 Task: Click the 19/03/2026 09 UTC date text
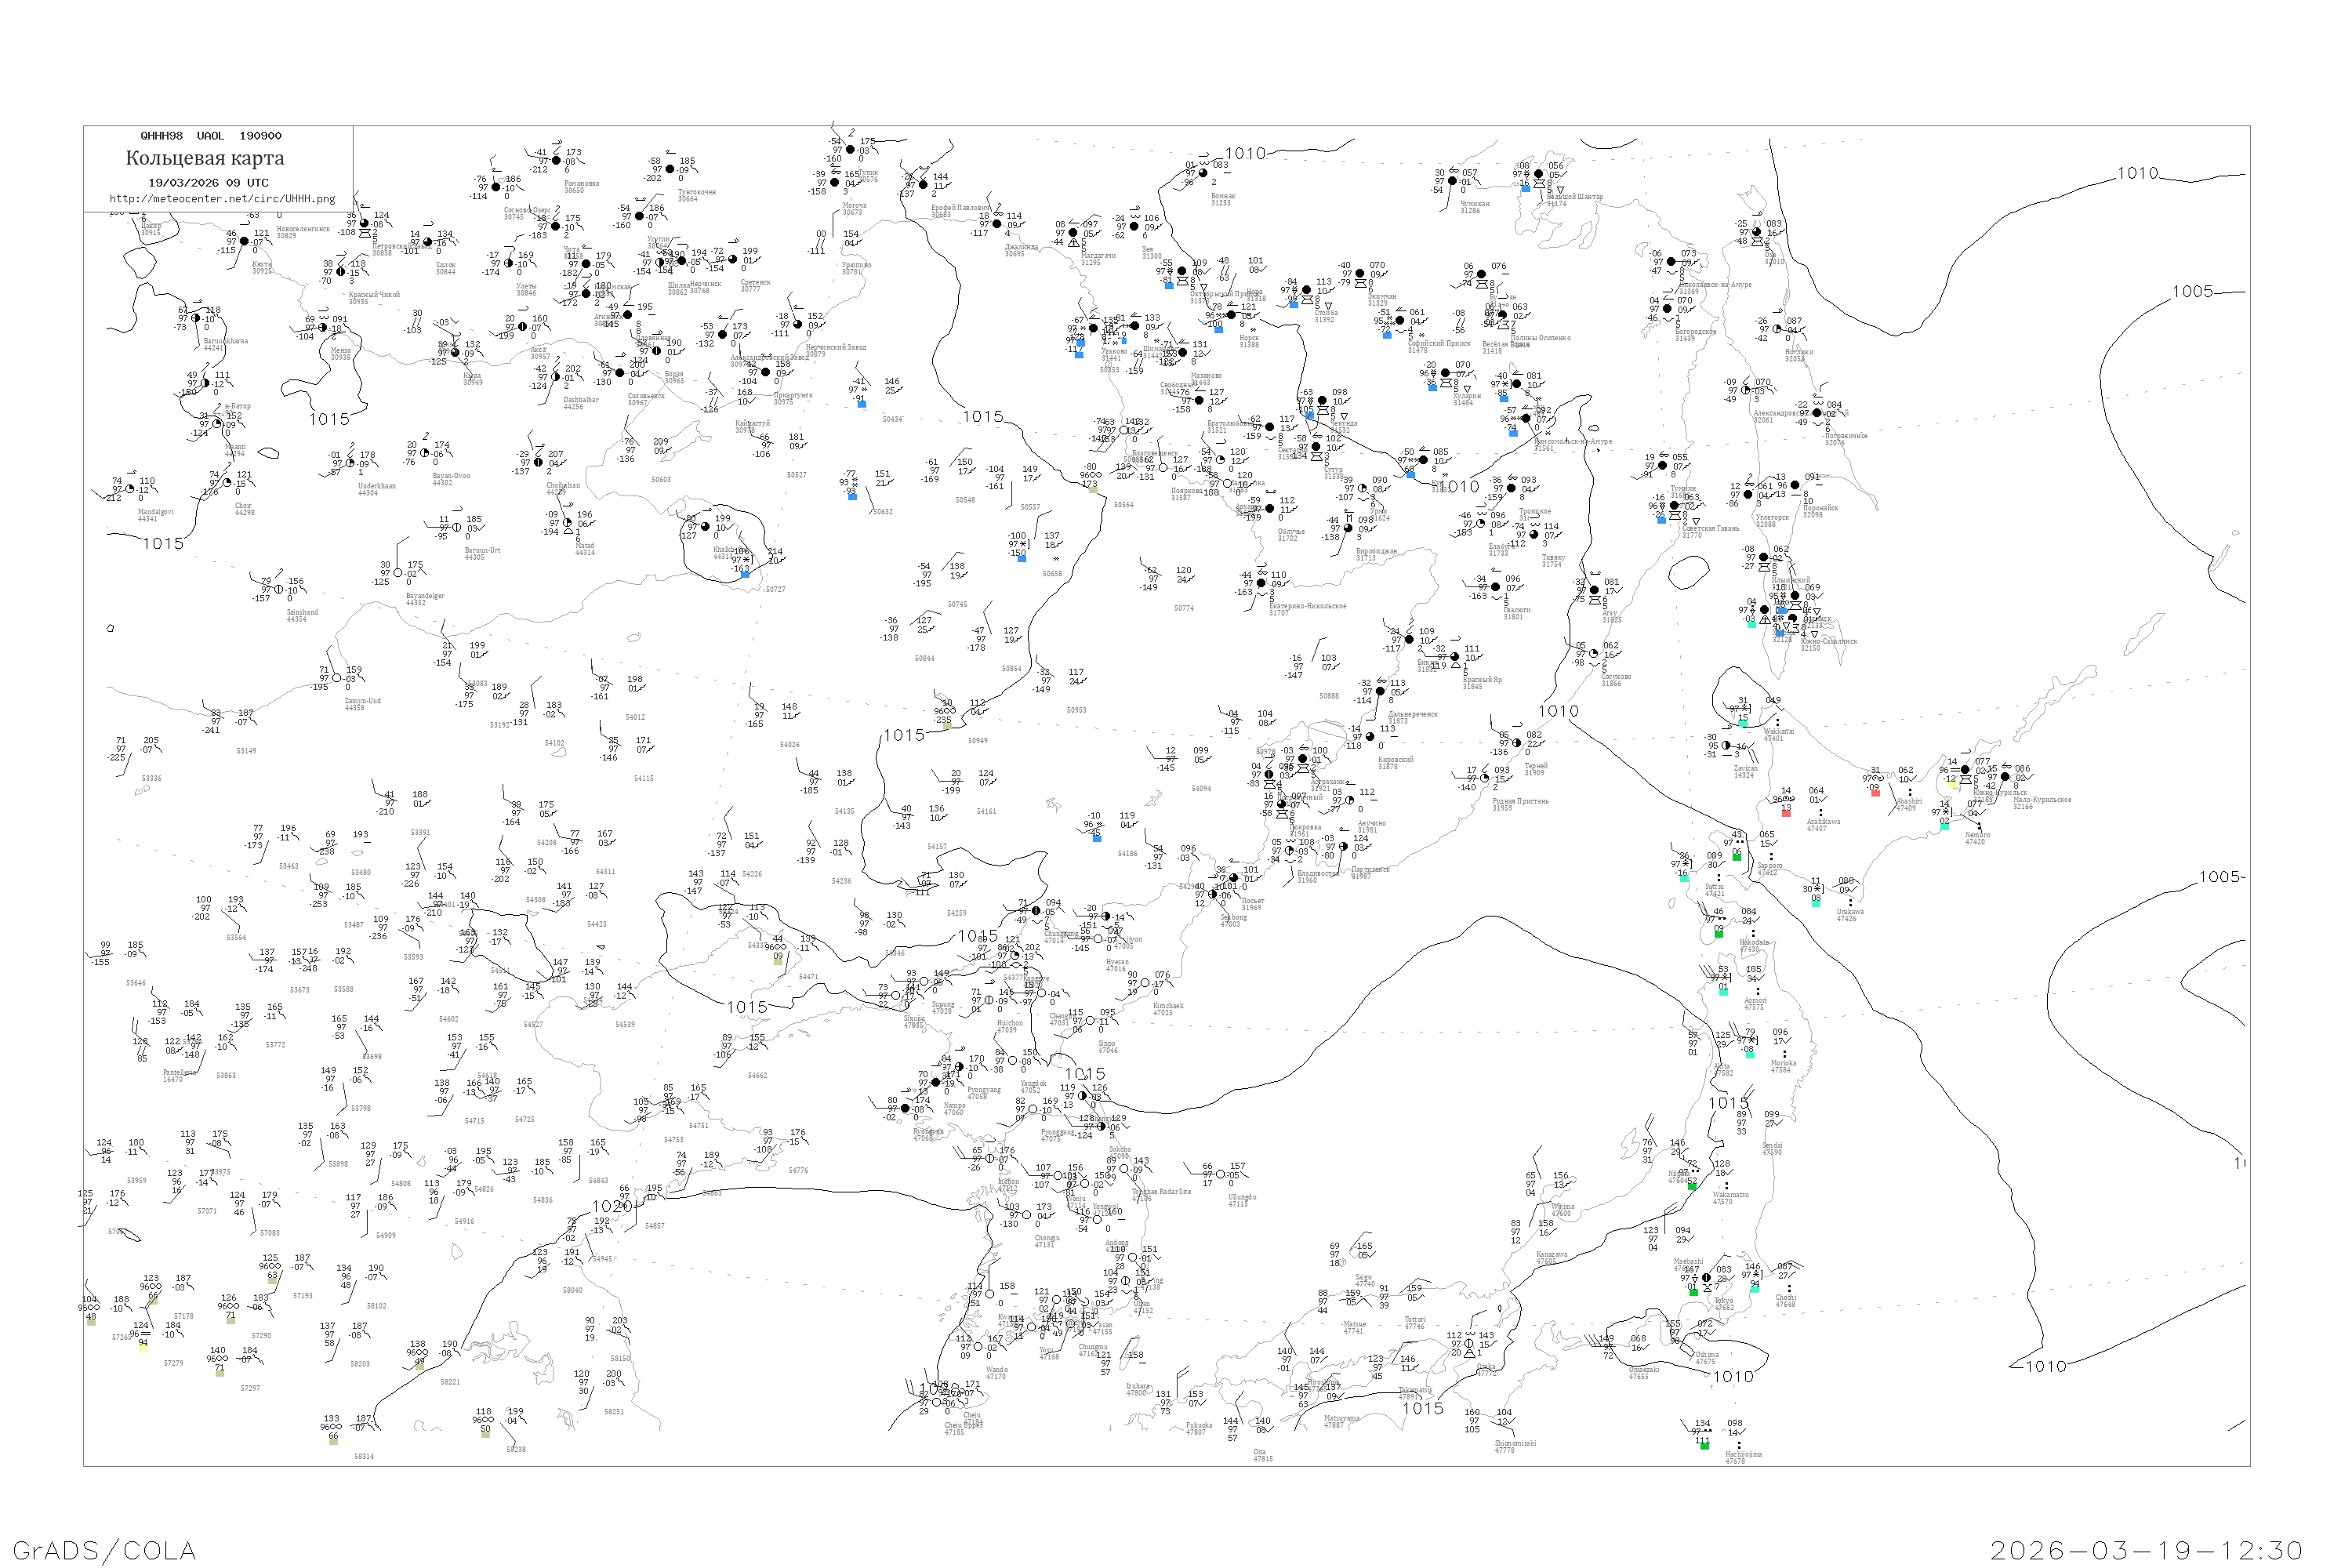pos(208,183)
